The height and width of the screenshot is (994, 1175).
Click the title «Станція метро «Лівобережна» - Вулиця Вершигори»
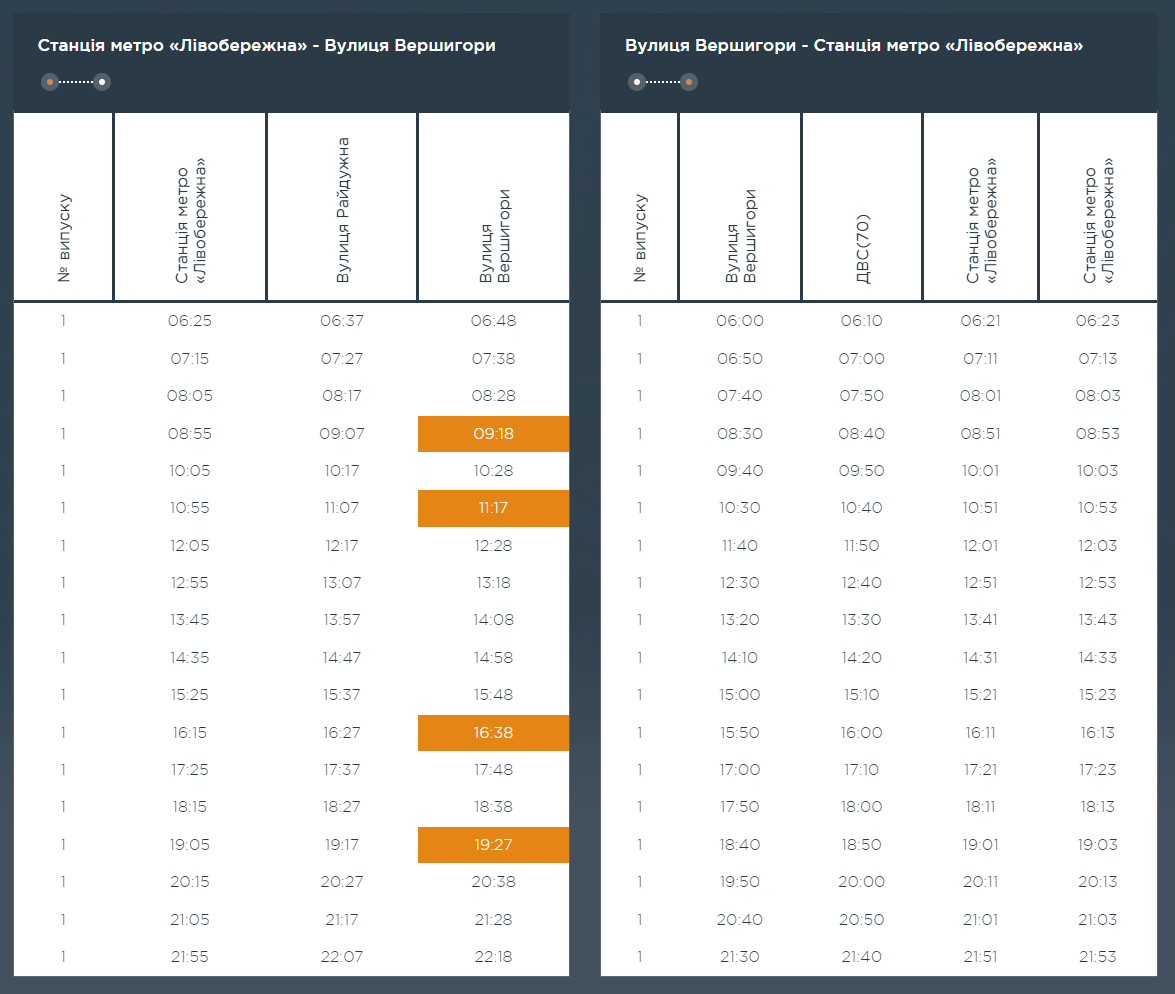coord(266,46)
